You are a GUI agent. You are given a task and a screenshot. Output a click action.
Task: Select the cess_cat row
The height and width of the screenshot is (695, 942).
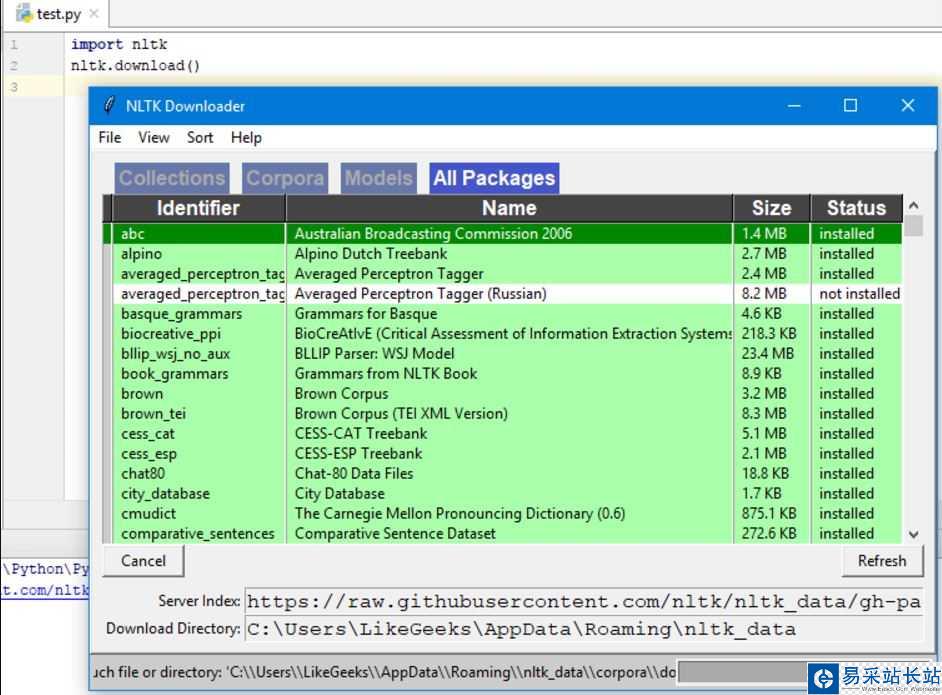[x=502, y=434]
